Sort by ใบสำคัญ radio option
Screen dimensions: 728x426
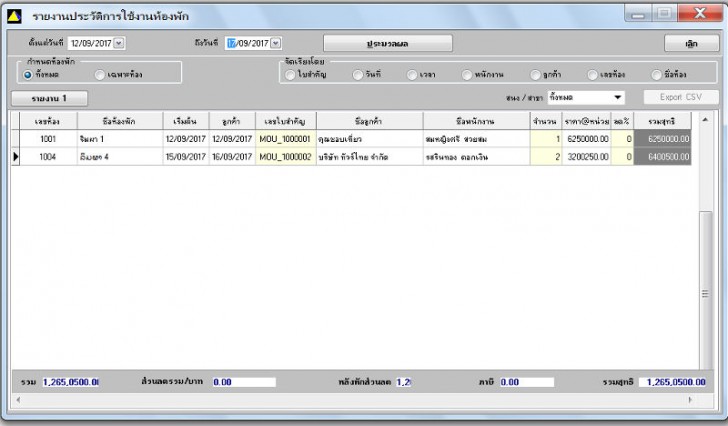click(x=290, y=75)
